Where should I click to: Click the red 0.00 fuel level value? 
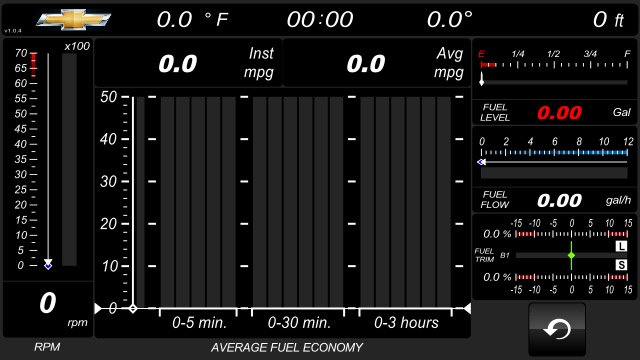click(559, 113)
